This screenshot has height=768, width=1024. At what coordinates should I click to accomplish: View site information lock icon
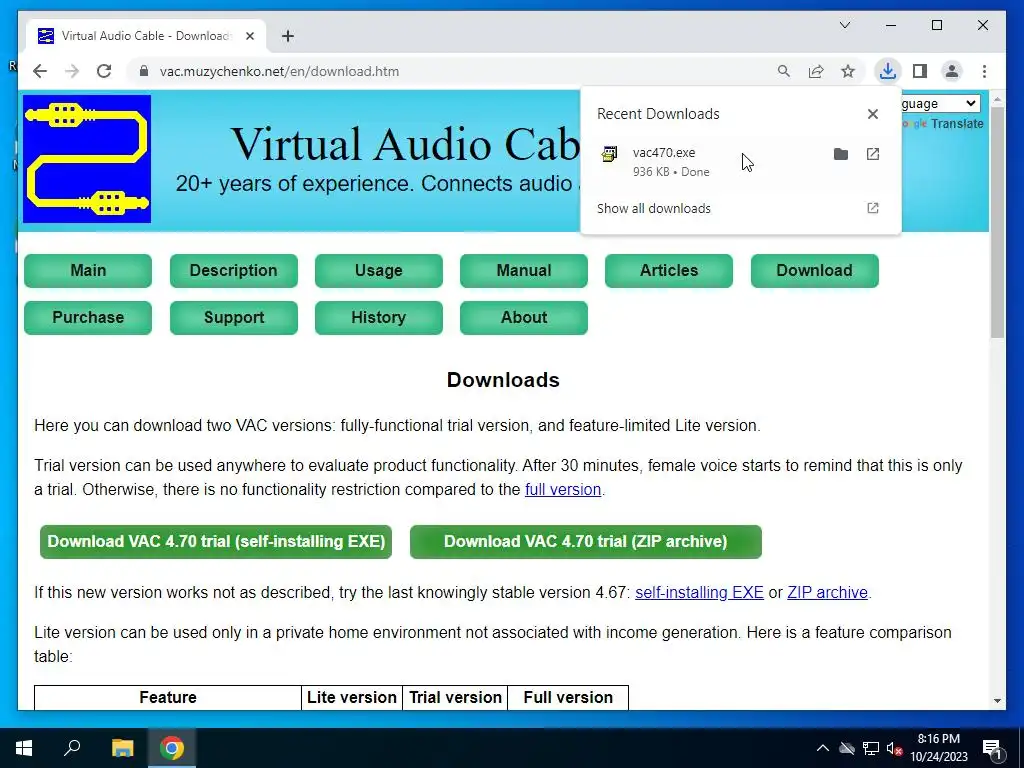pos(144,71)
